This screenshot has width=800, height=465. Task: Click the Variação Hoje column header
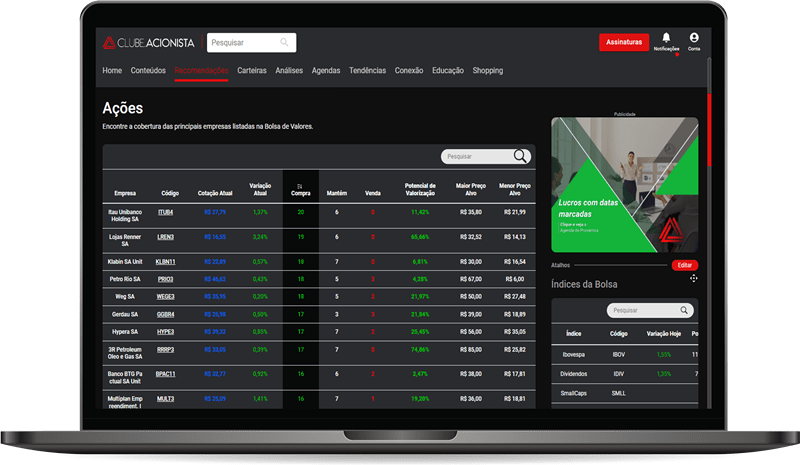coord(664,333)
